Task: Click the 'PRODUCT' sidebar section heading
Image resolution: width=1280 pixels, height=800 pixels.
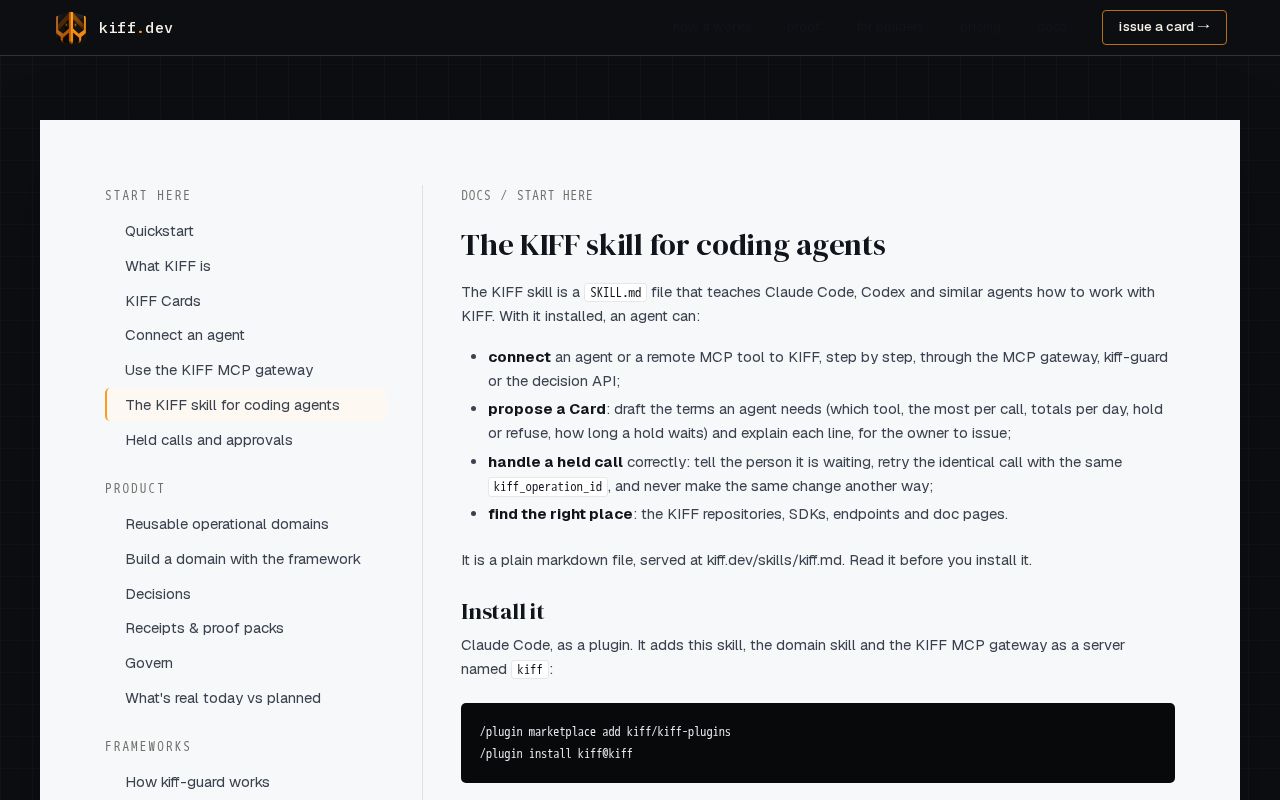Action: pos(135,489)
